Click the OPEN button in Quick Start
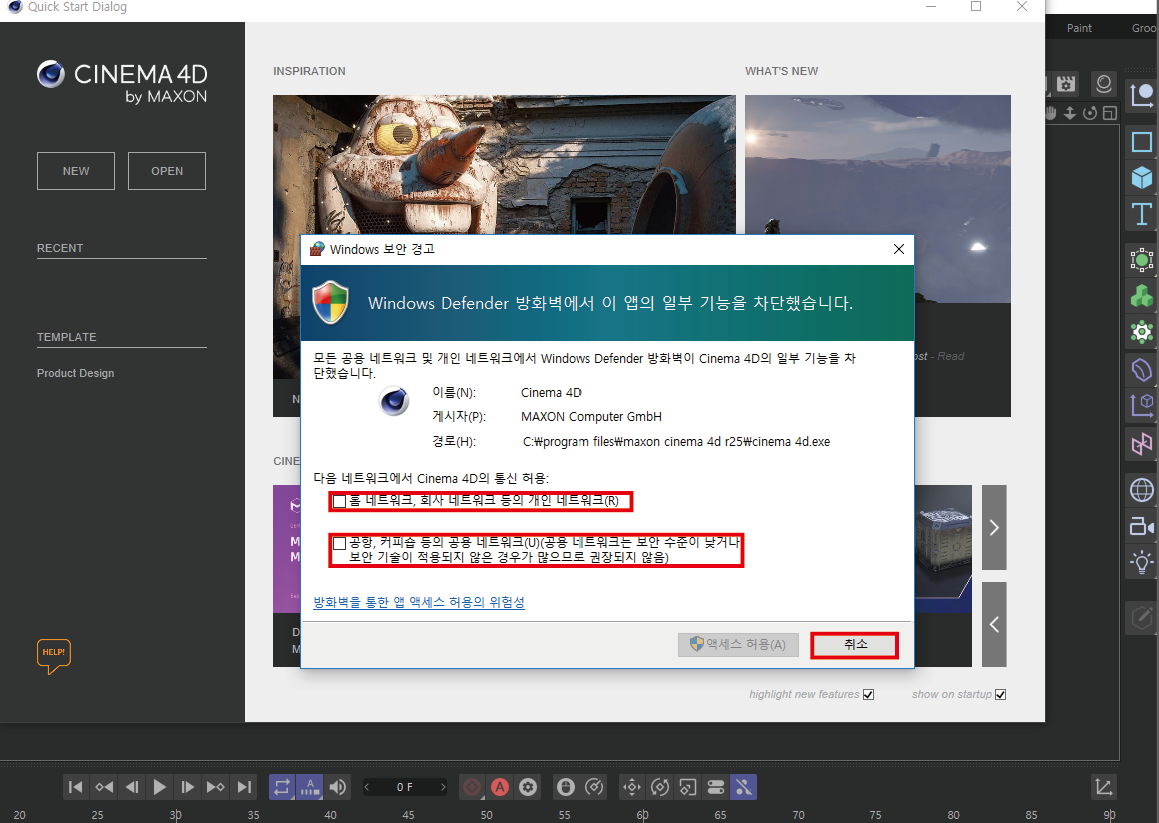The image size is (1159, 823). pos(167,171)
